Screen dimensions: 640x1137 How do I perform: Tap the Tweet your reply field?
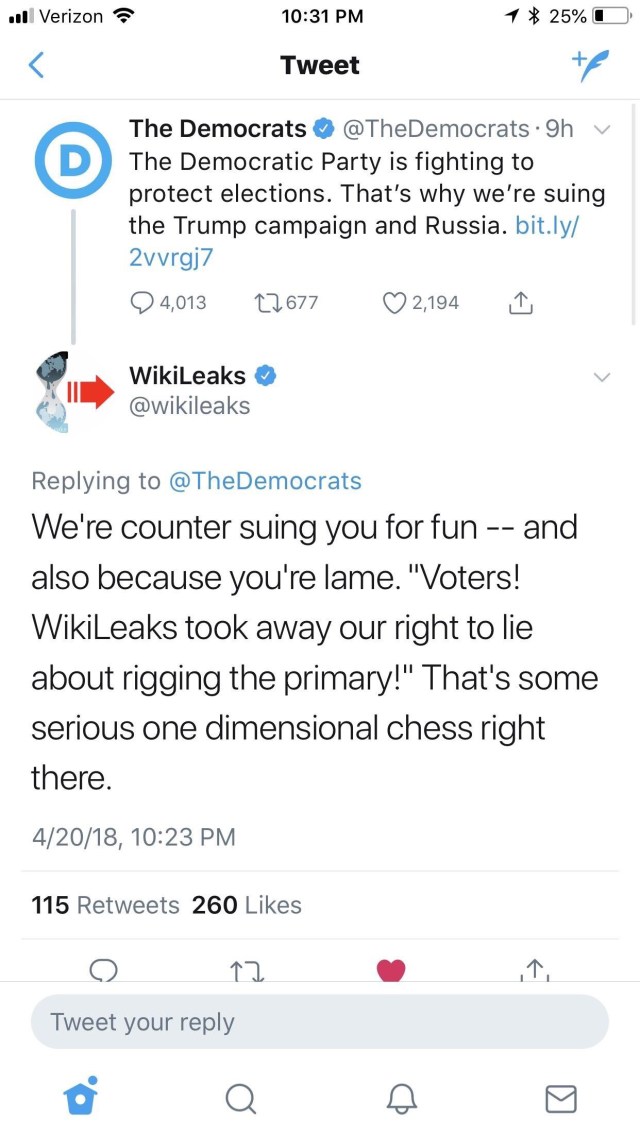[320, 1022]
